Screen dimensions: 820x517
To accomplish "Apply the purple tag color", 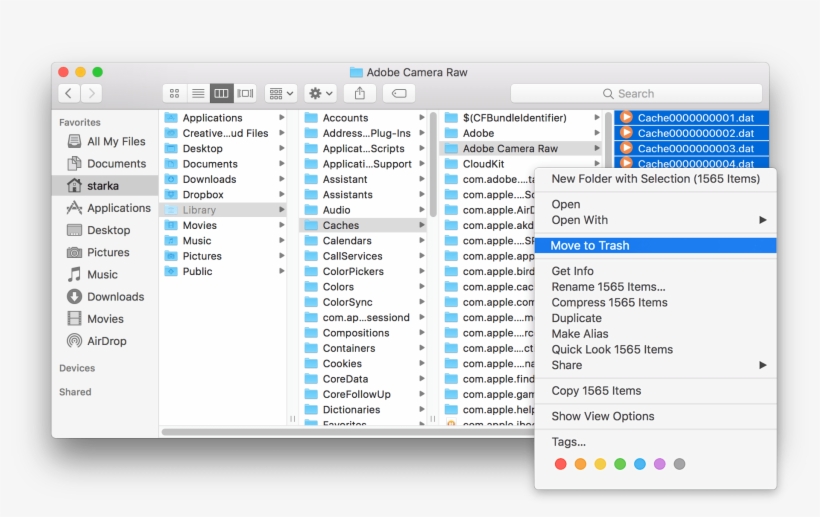I will (x=659, y=464).
